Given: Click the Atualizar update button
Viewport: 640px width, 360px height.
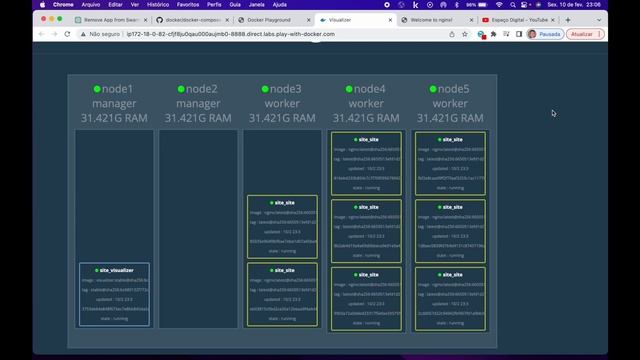Looking at the screenshot, I should [584, 34].
